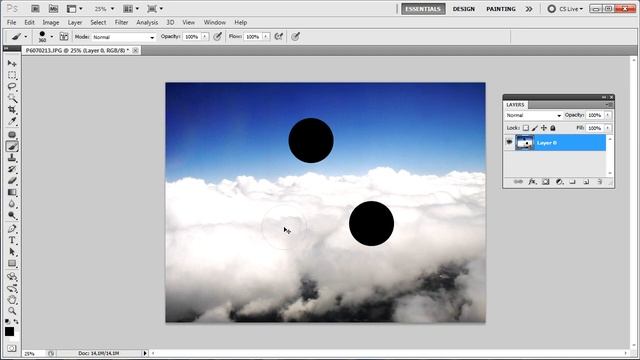Open the File menu
Viewport: 640px width, 360px height.
coord(11,22)
